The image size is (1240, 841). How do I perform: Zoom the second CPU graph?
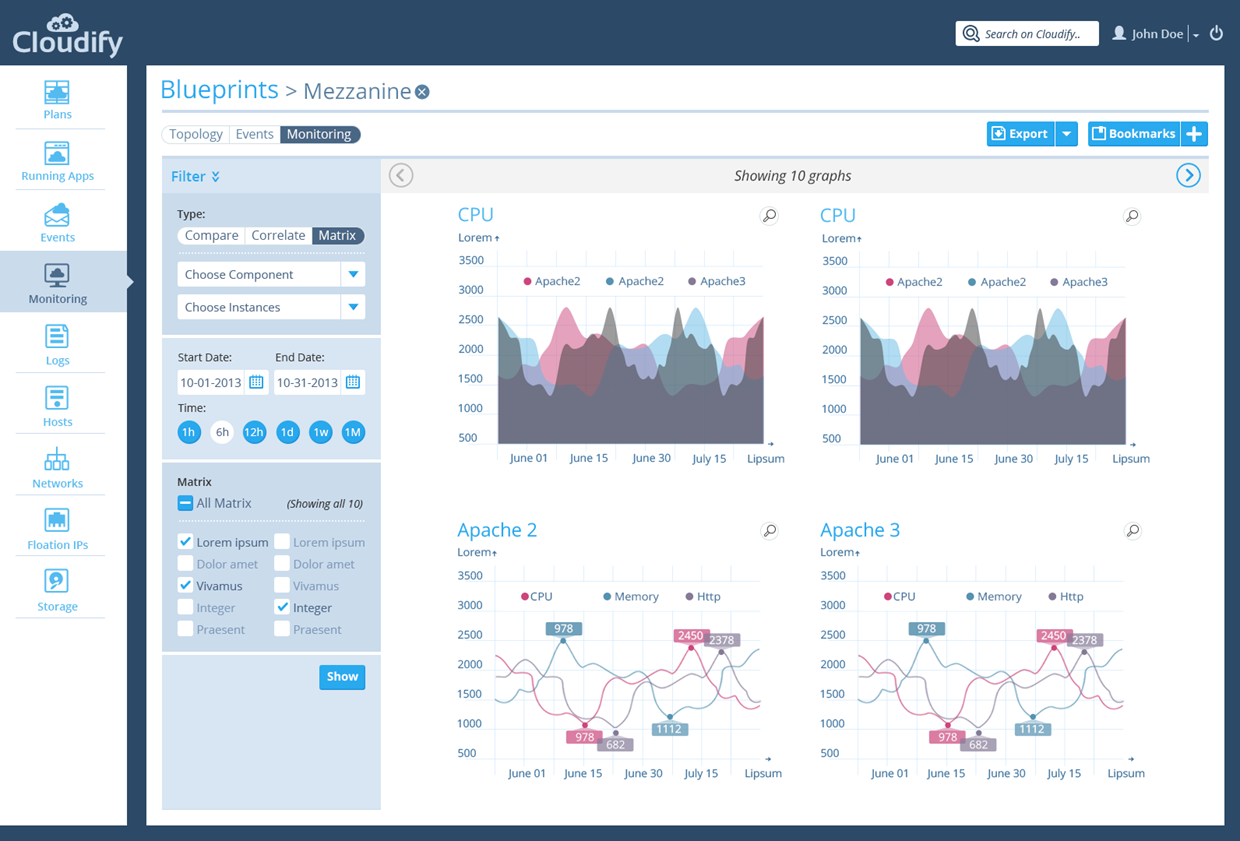[1132, 216]
